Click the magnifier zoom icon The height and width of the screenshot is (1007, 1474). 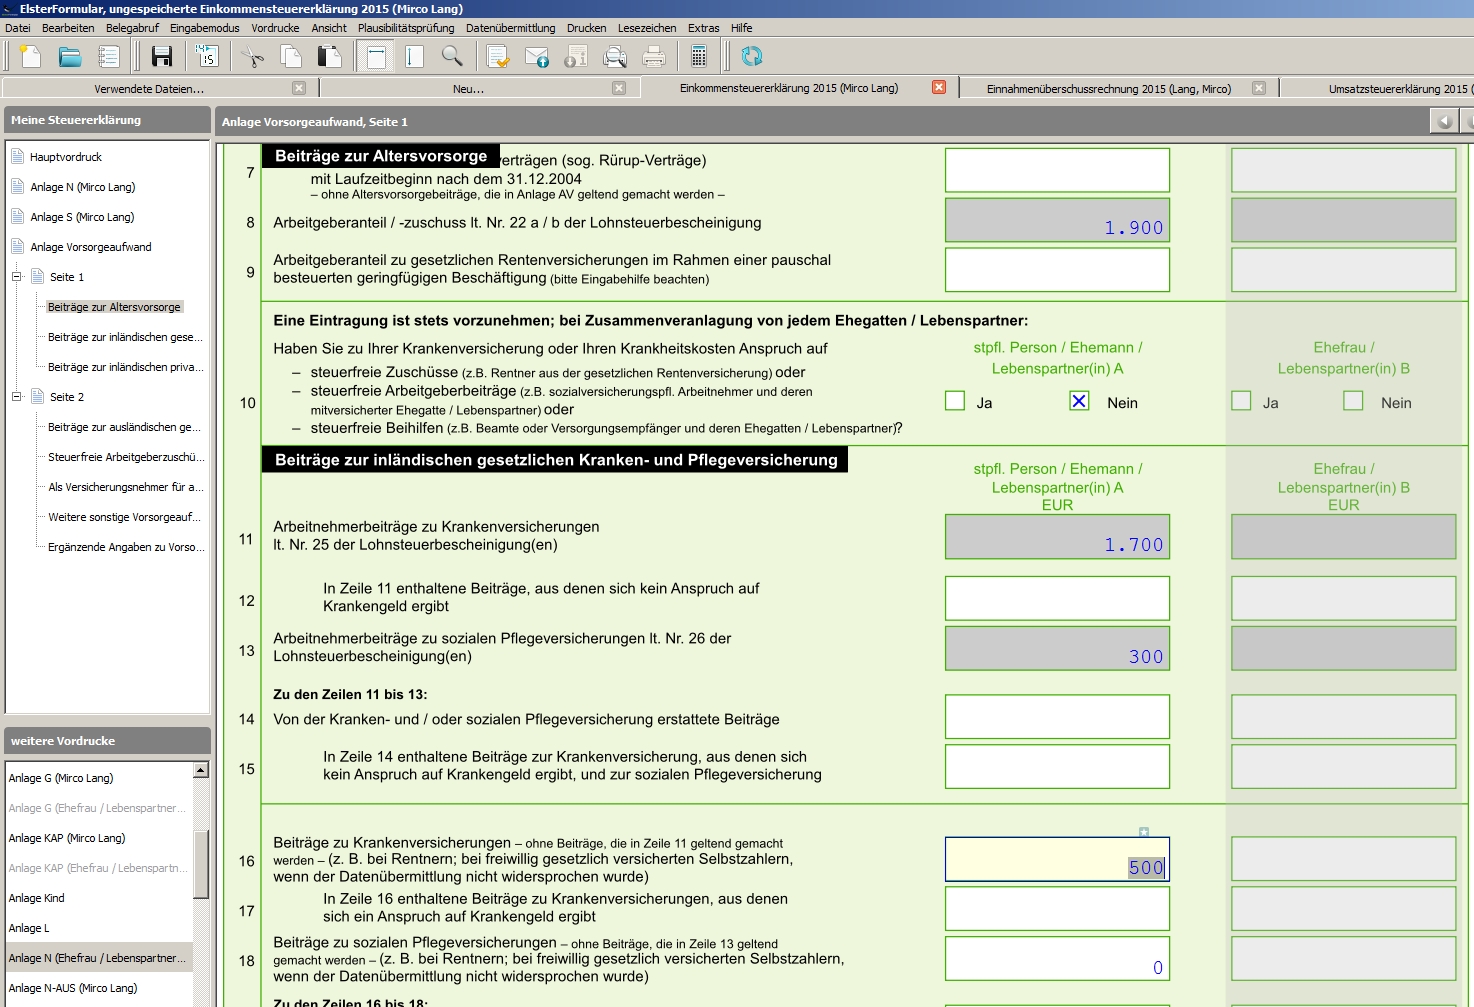(x=452, y=57)
